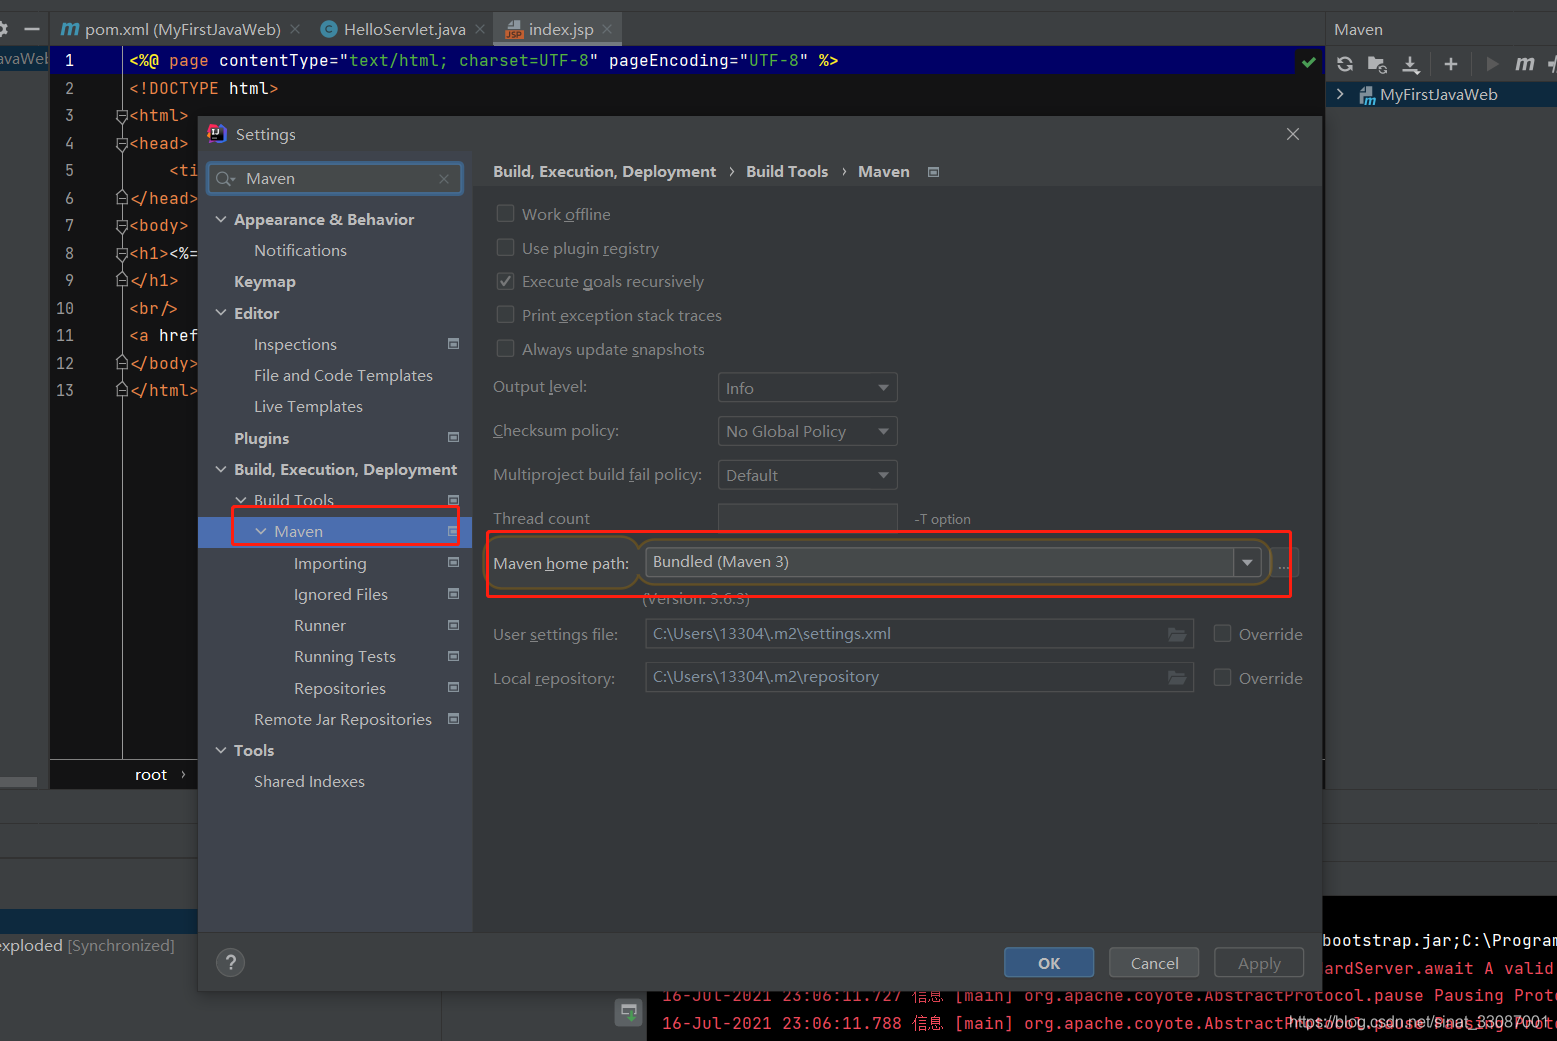
Task: Click the Thread count input field
Action: coord(807,518)
